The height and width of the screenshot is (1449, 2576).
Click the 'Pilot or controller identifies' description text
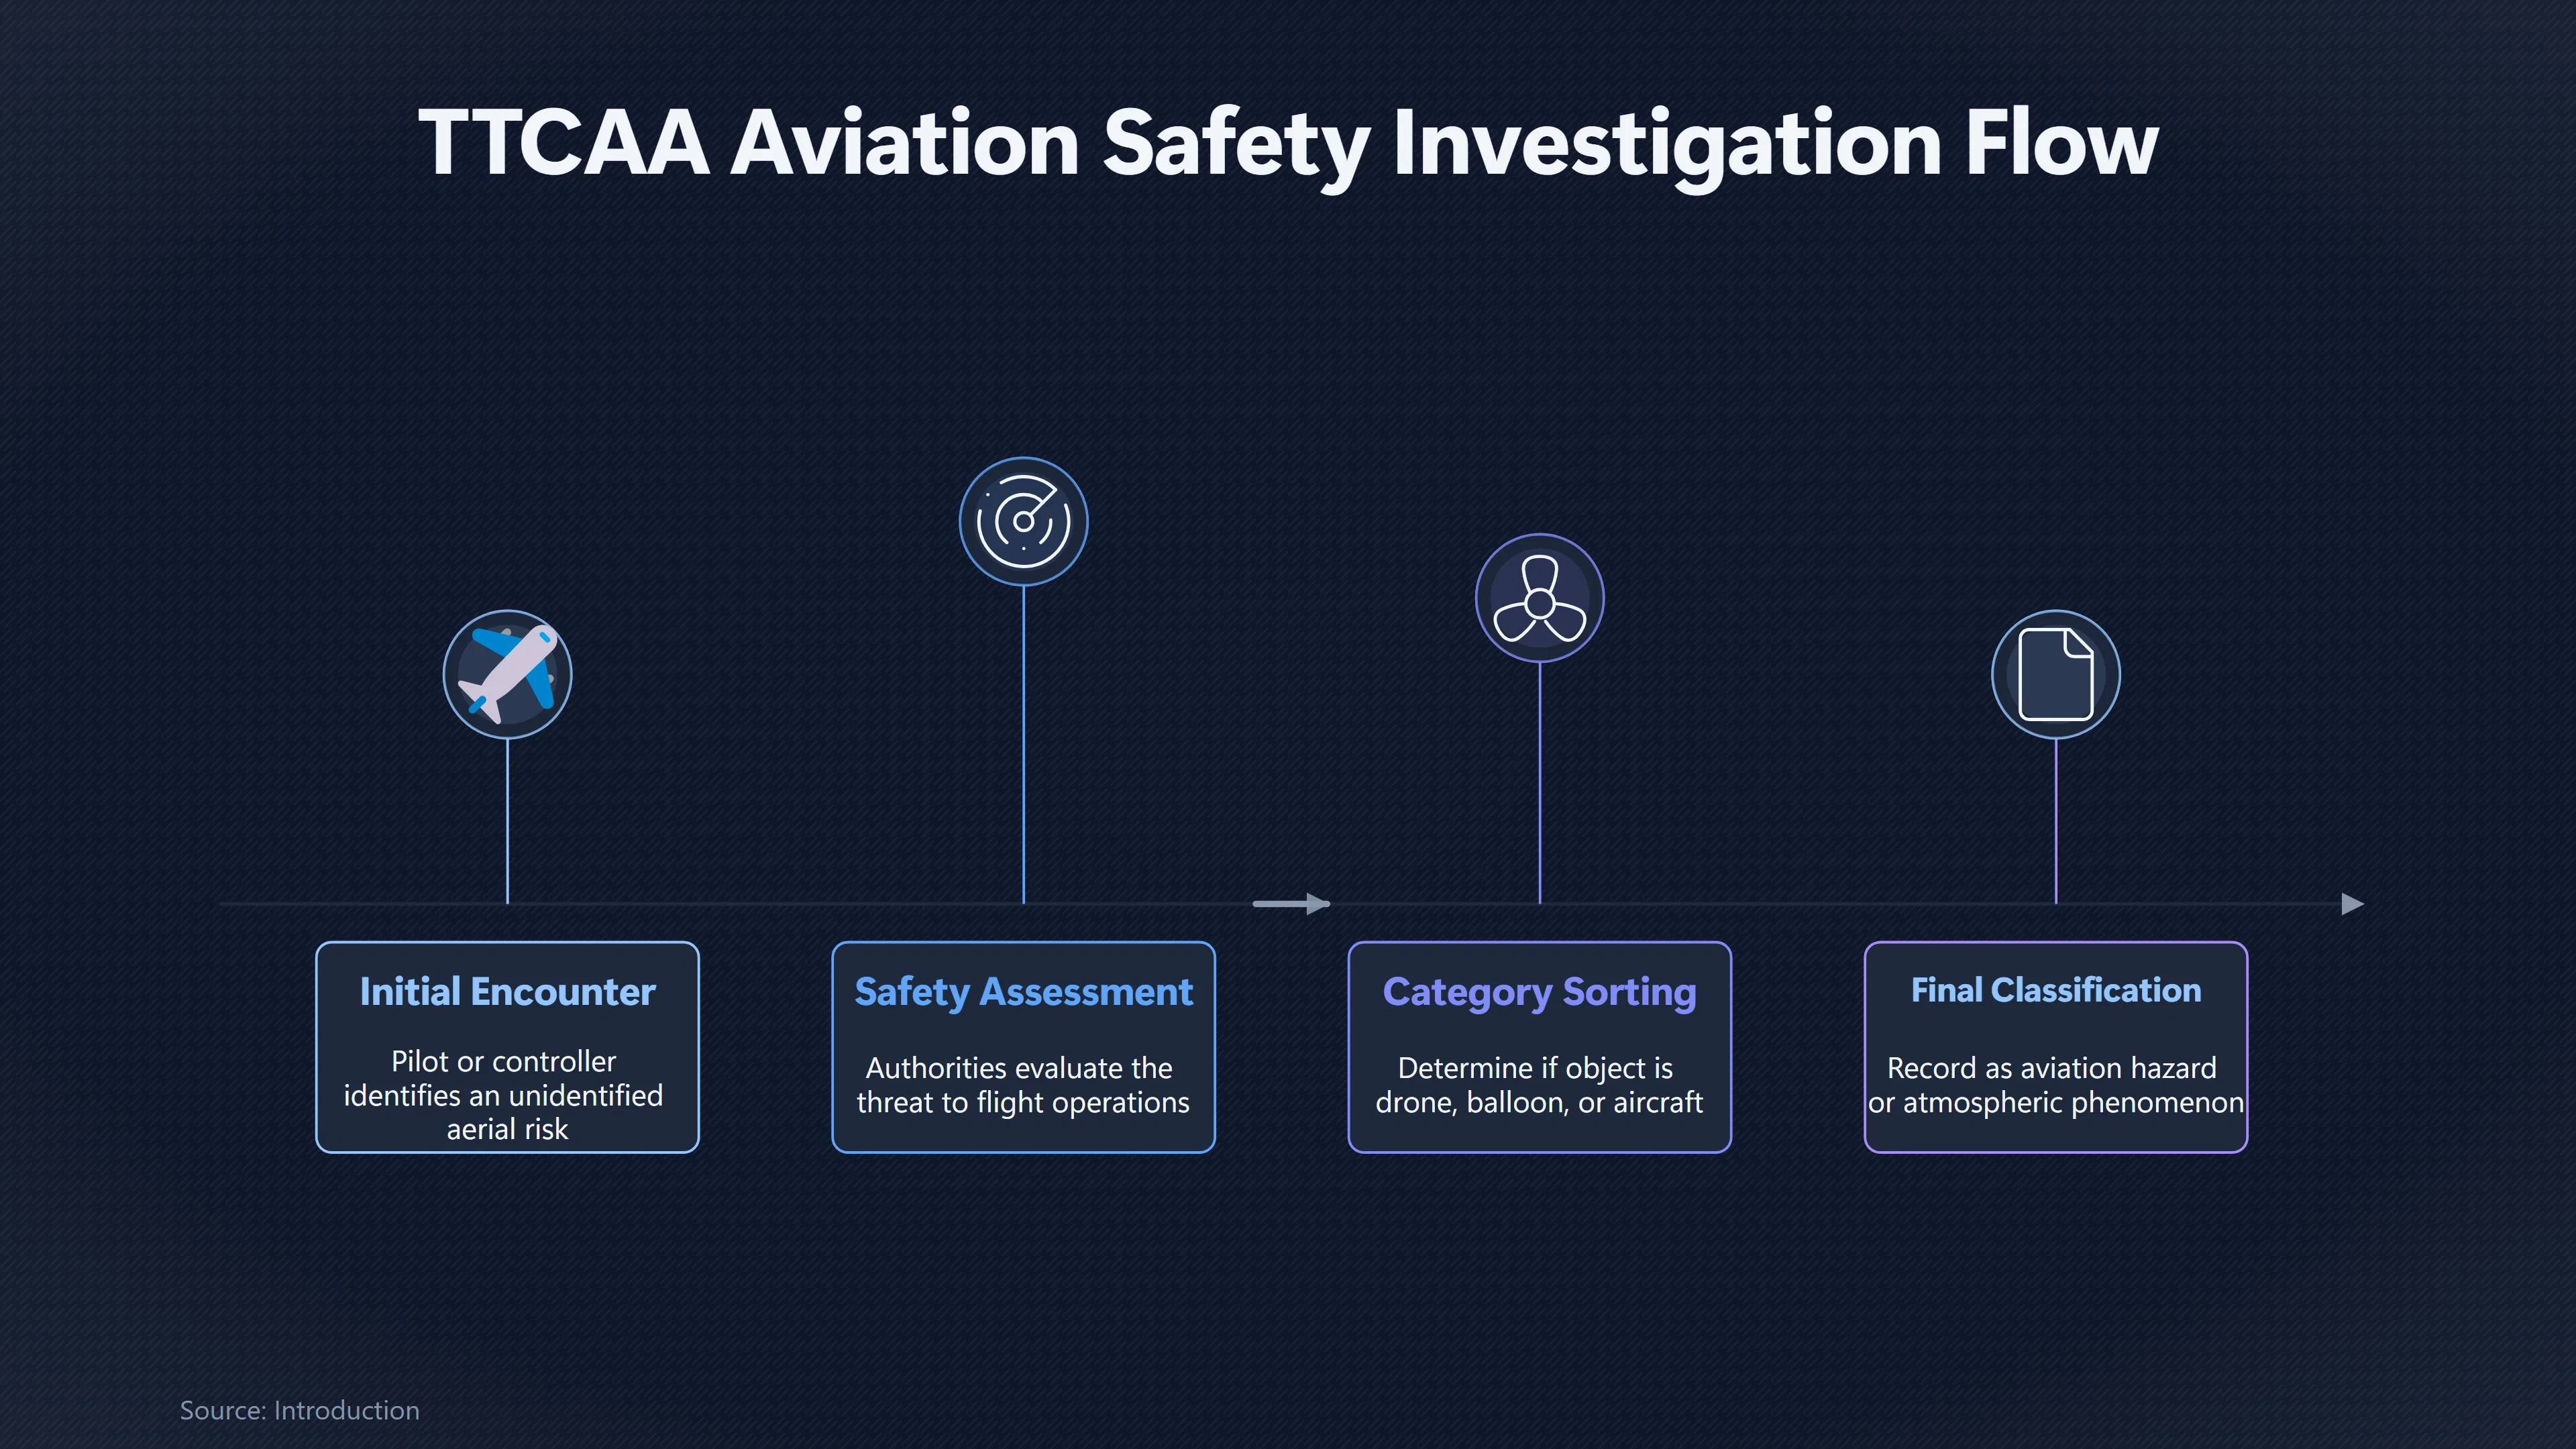coord(504,1095)
